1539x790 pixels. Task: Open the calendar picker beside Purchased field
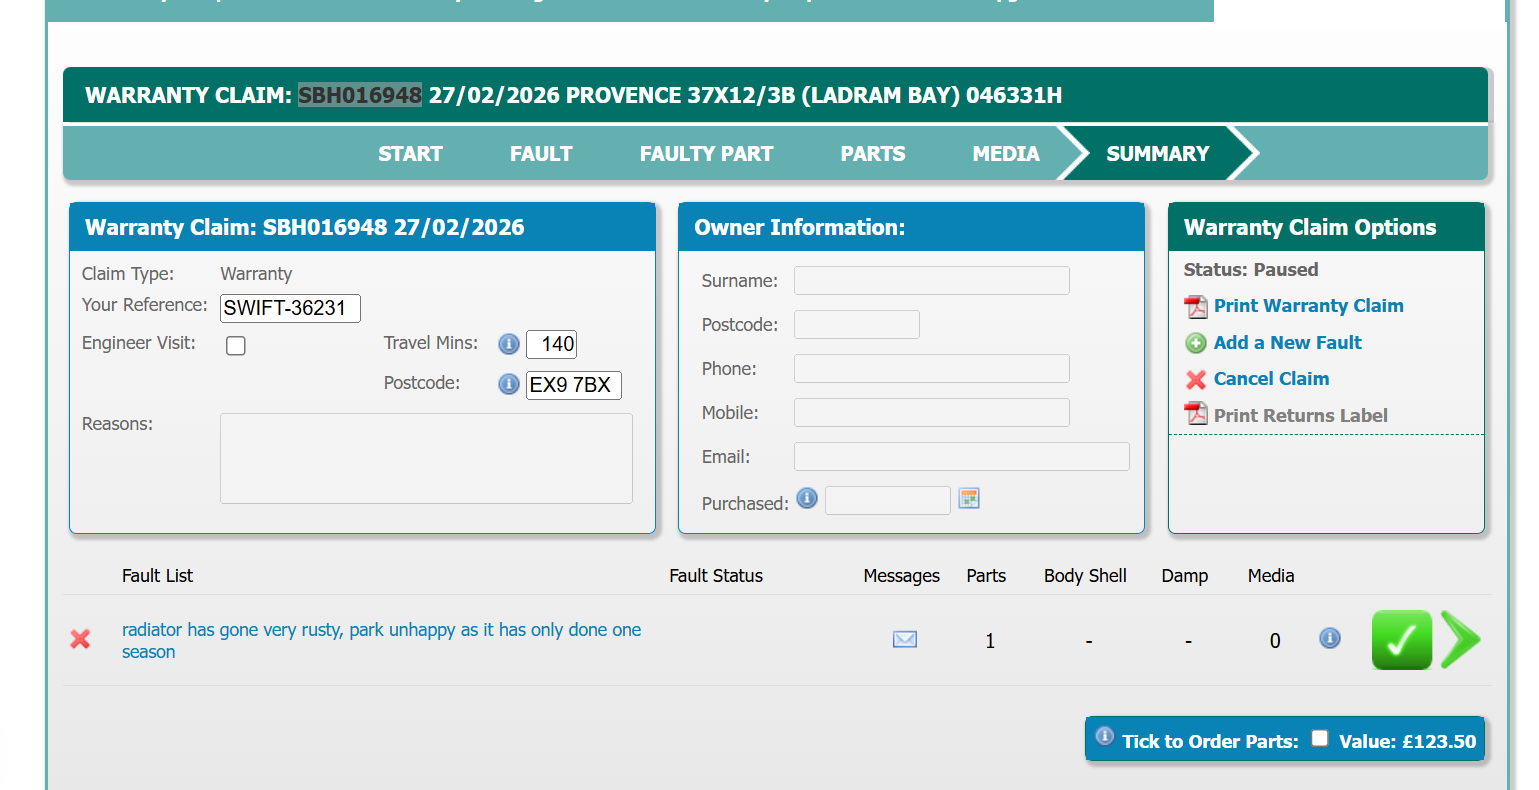point(968,499)
